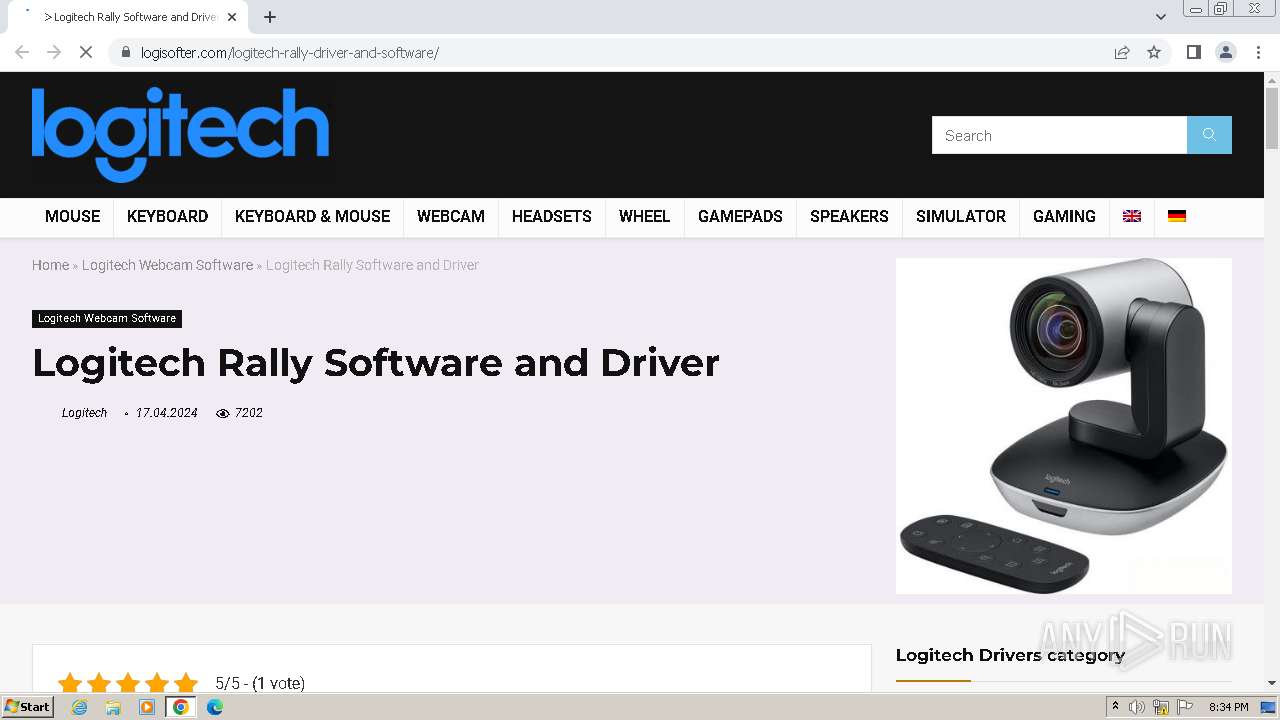Open the HEADSETS menu

[552, 216]
